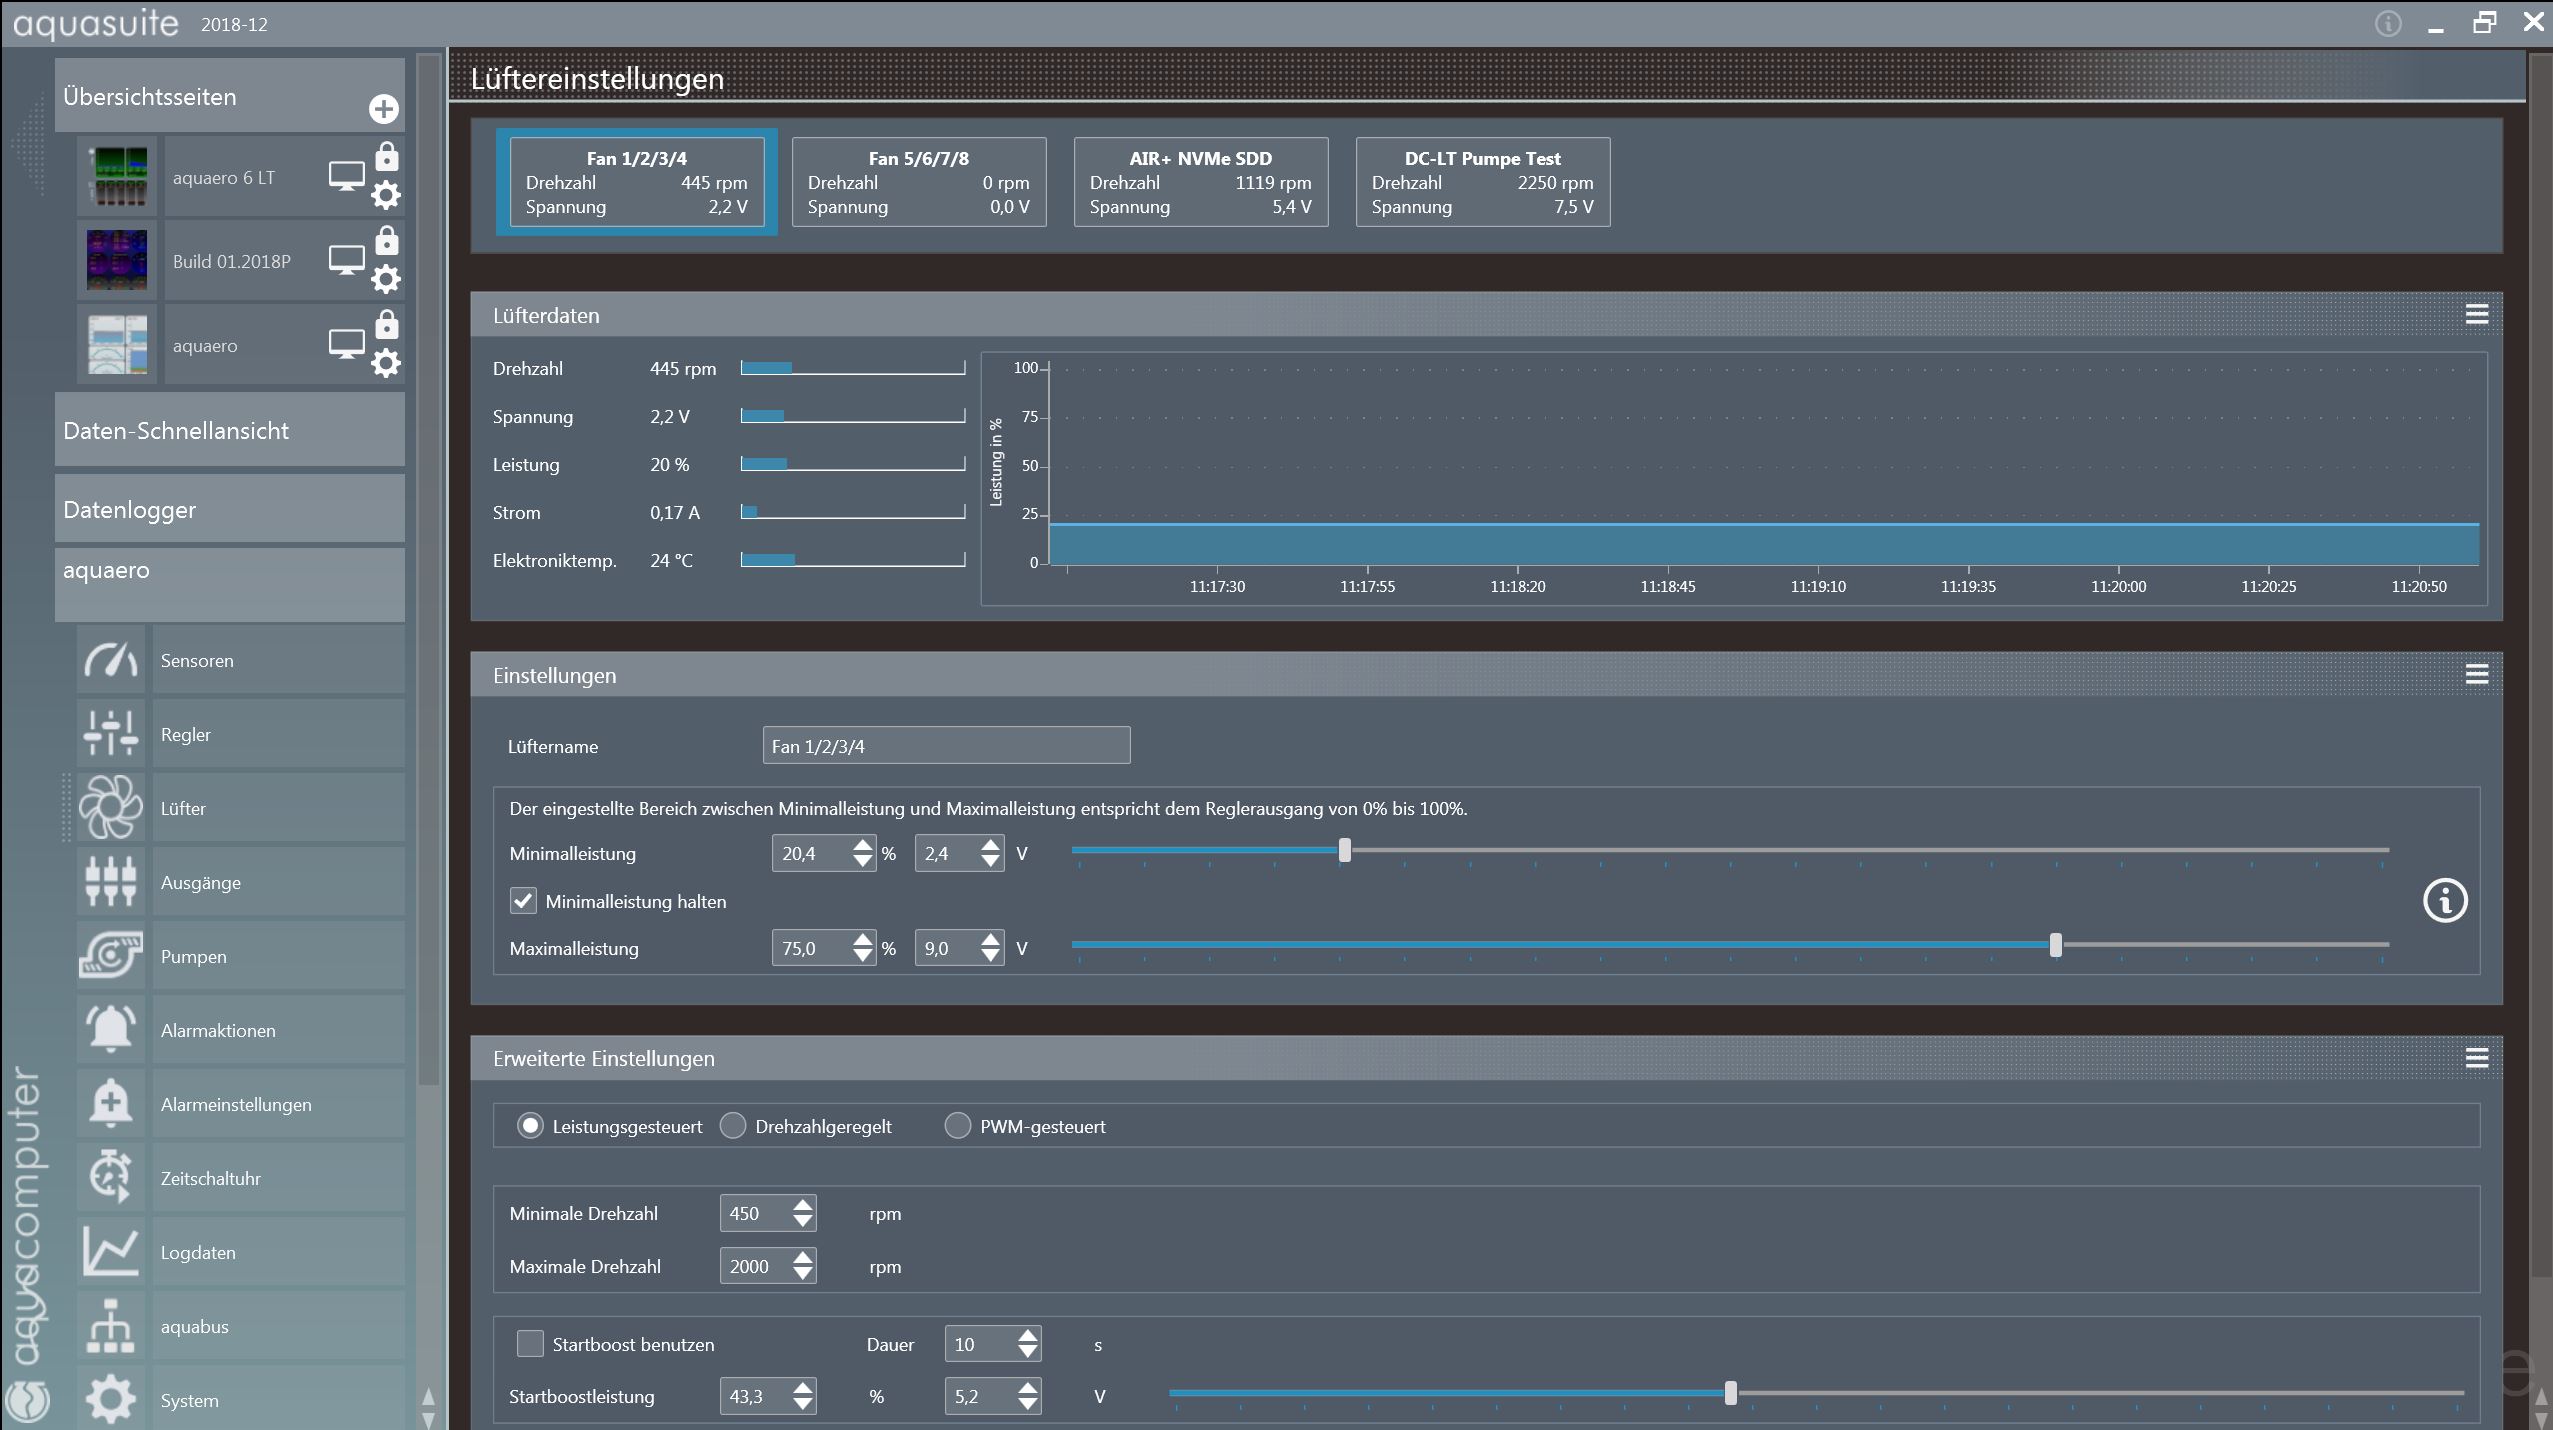Screen dimensions: 2553x1430
Task: Click the Startboostleistung slider handle
Action: point(1731,1393)
